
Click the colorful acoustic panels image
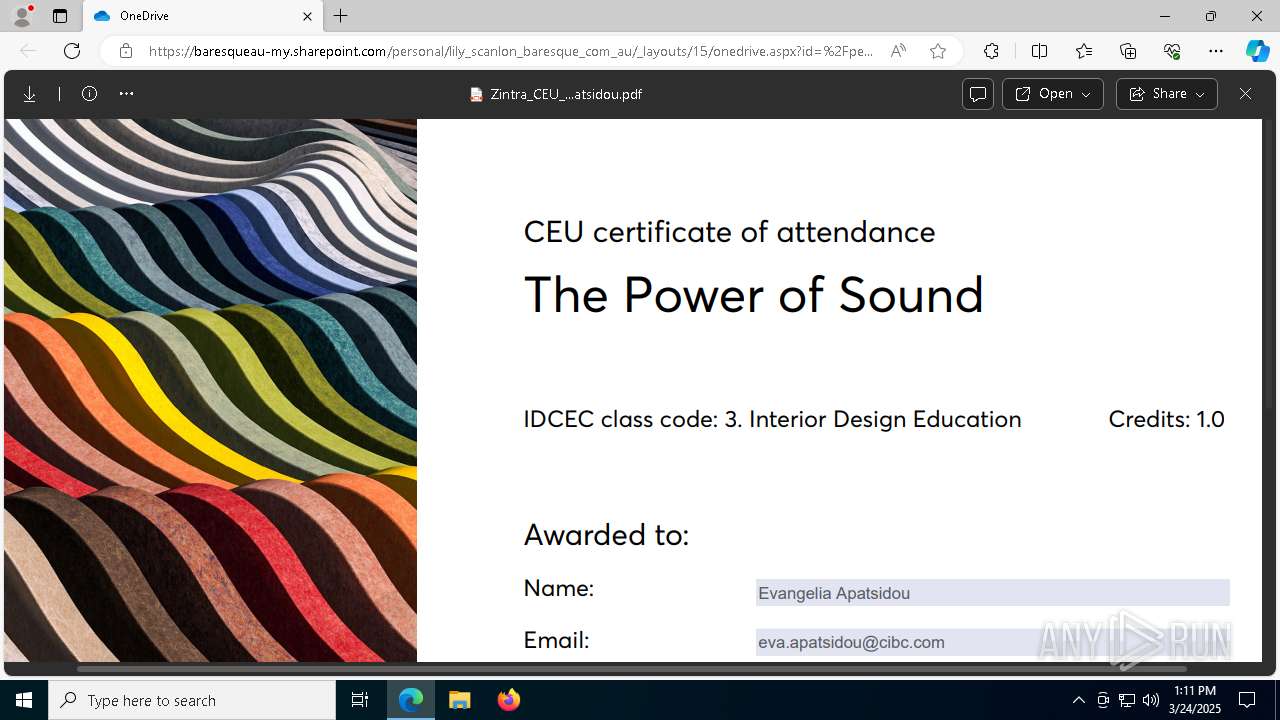(x=210, y=390)
